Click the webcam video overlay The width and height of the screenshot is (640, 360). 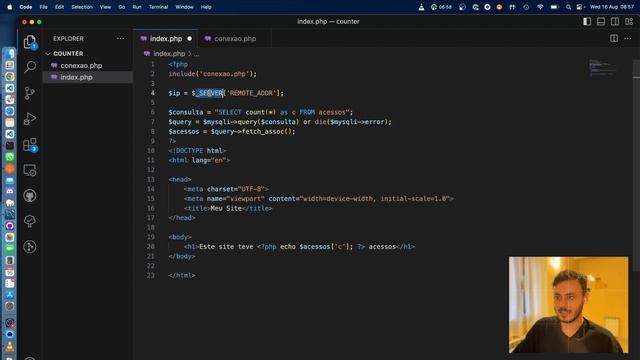569,304
